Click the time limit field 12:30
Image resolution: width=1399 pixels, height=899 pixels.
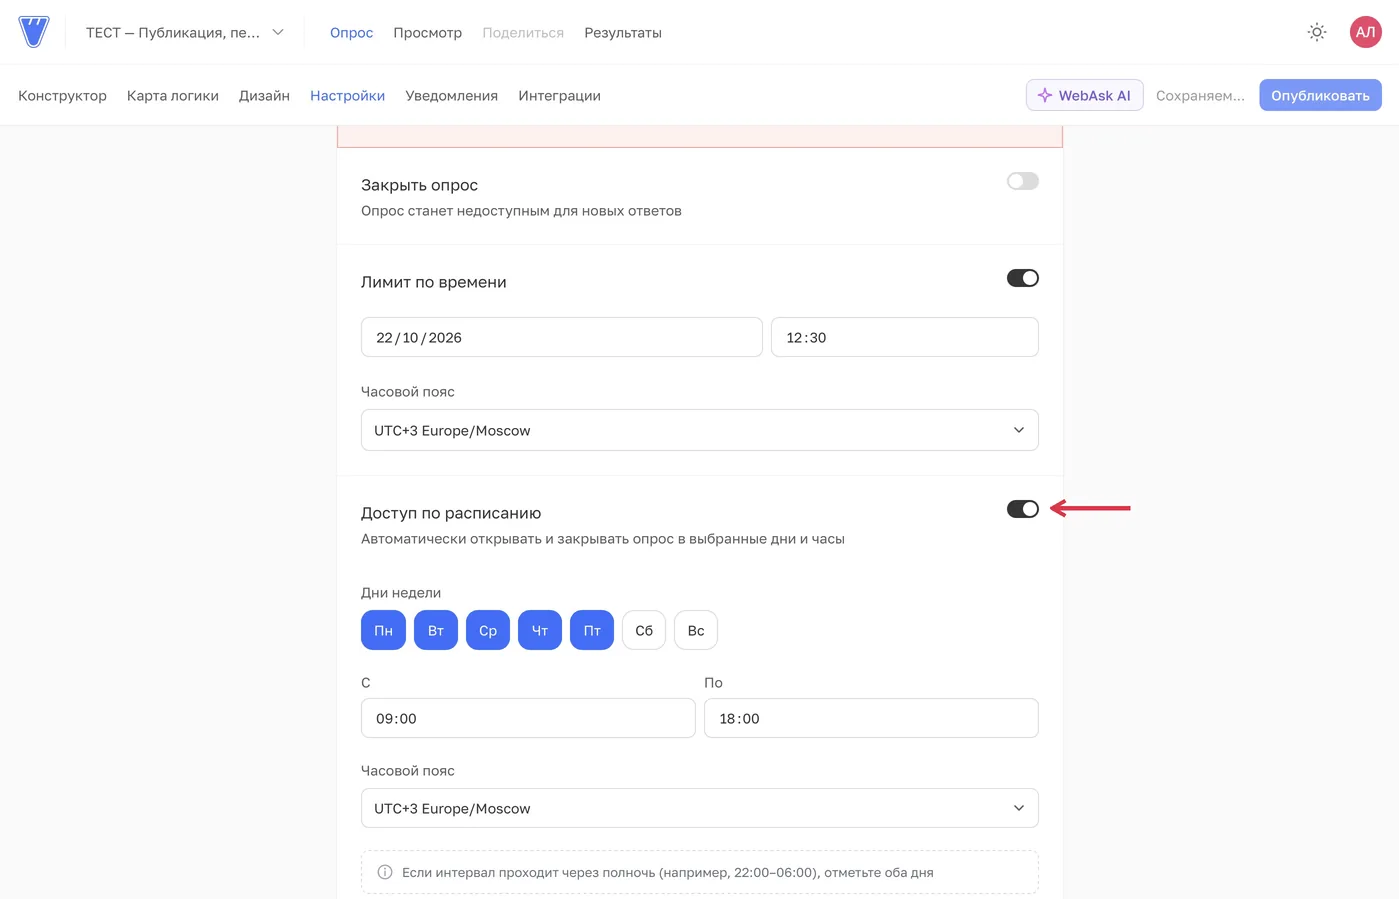pyautogui.click(x=904, y=337)
